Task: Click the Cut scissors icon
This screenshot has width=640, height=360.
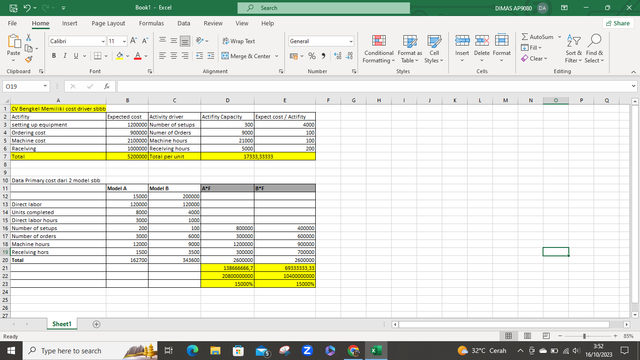Action: pyautogui.click(x=29, y=38)
